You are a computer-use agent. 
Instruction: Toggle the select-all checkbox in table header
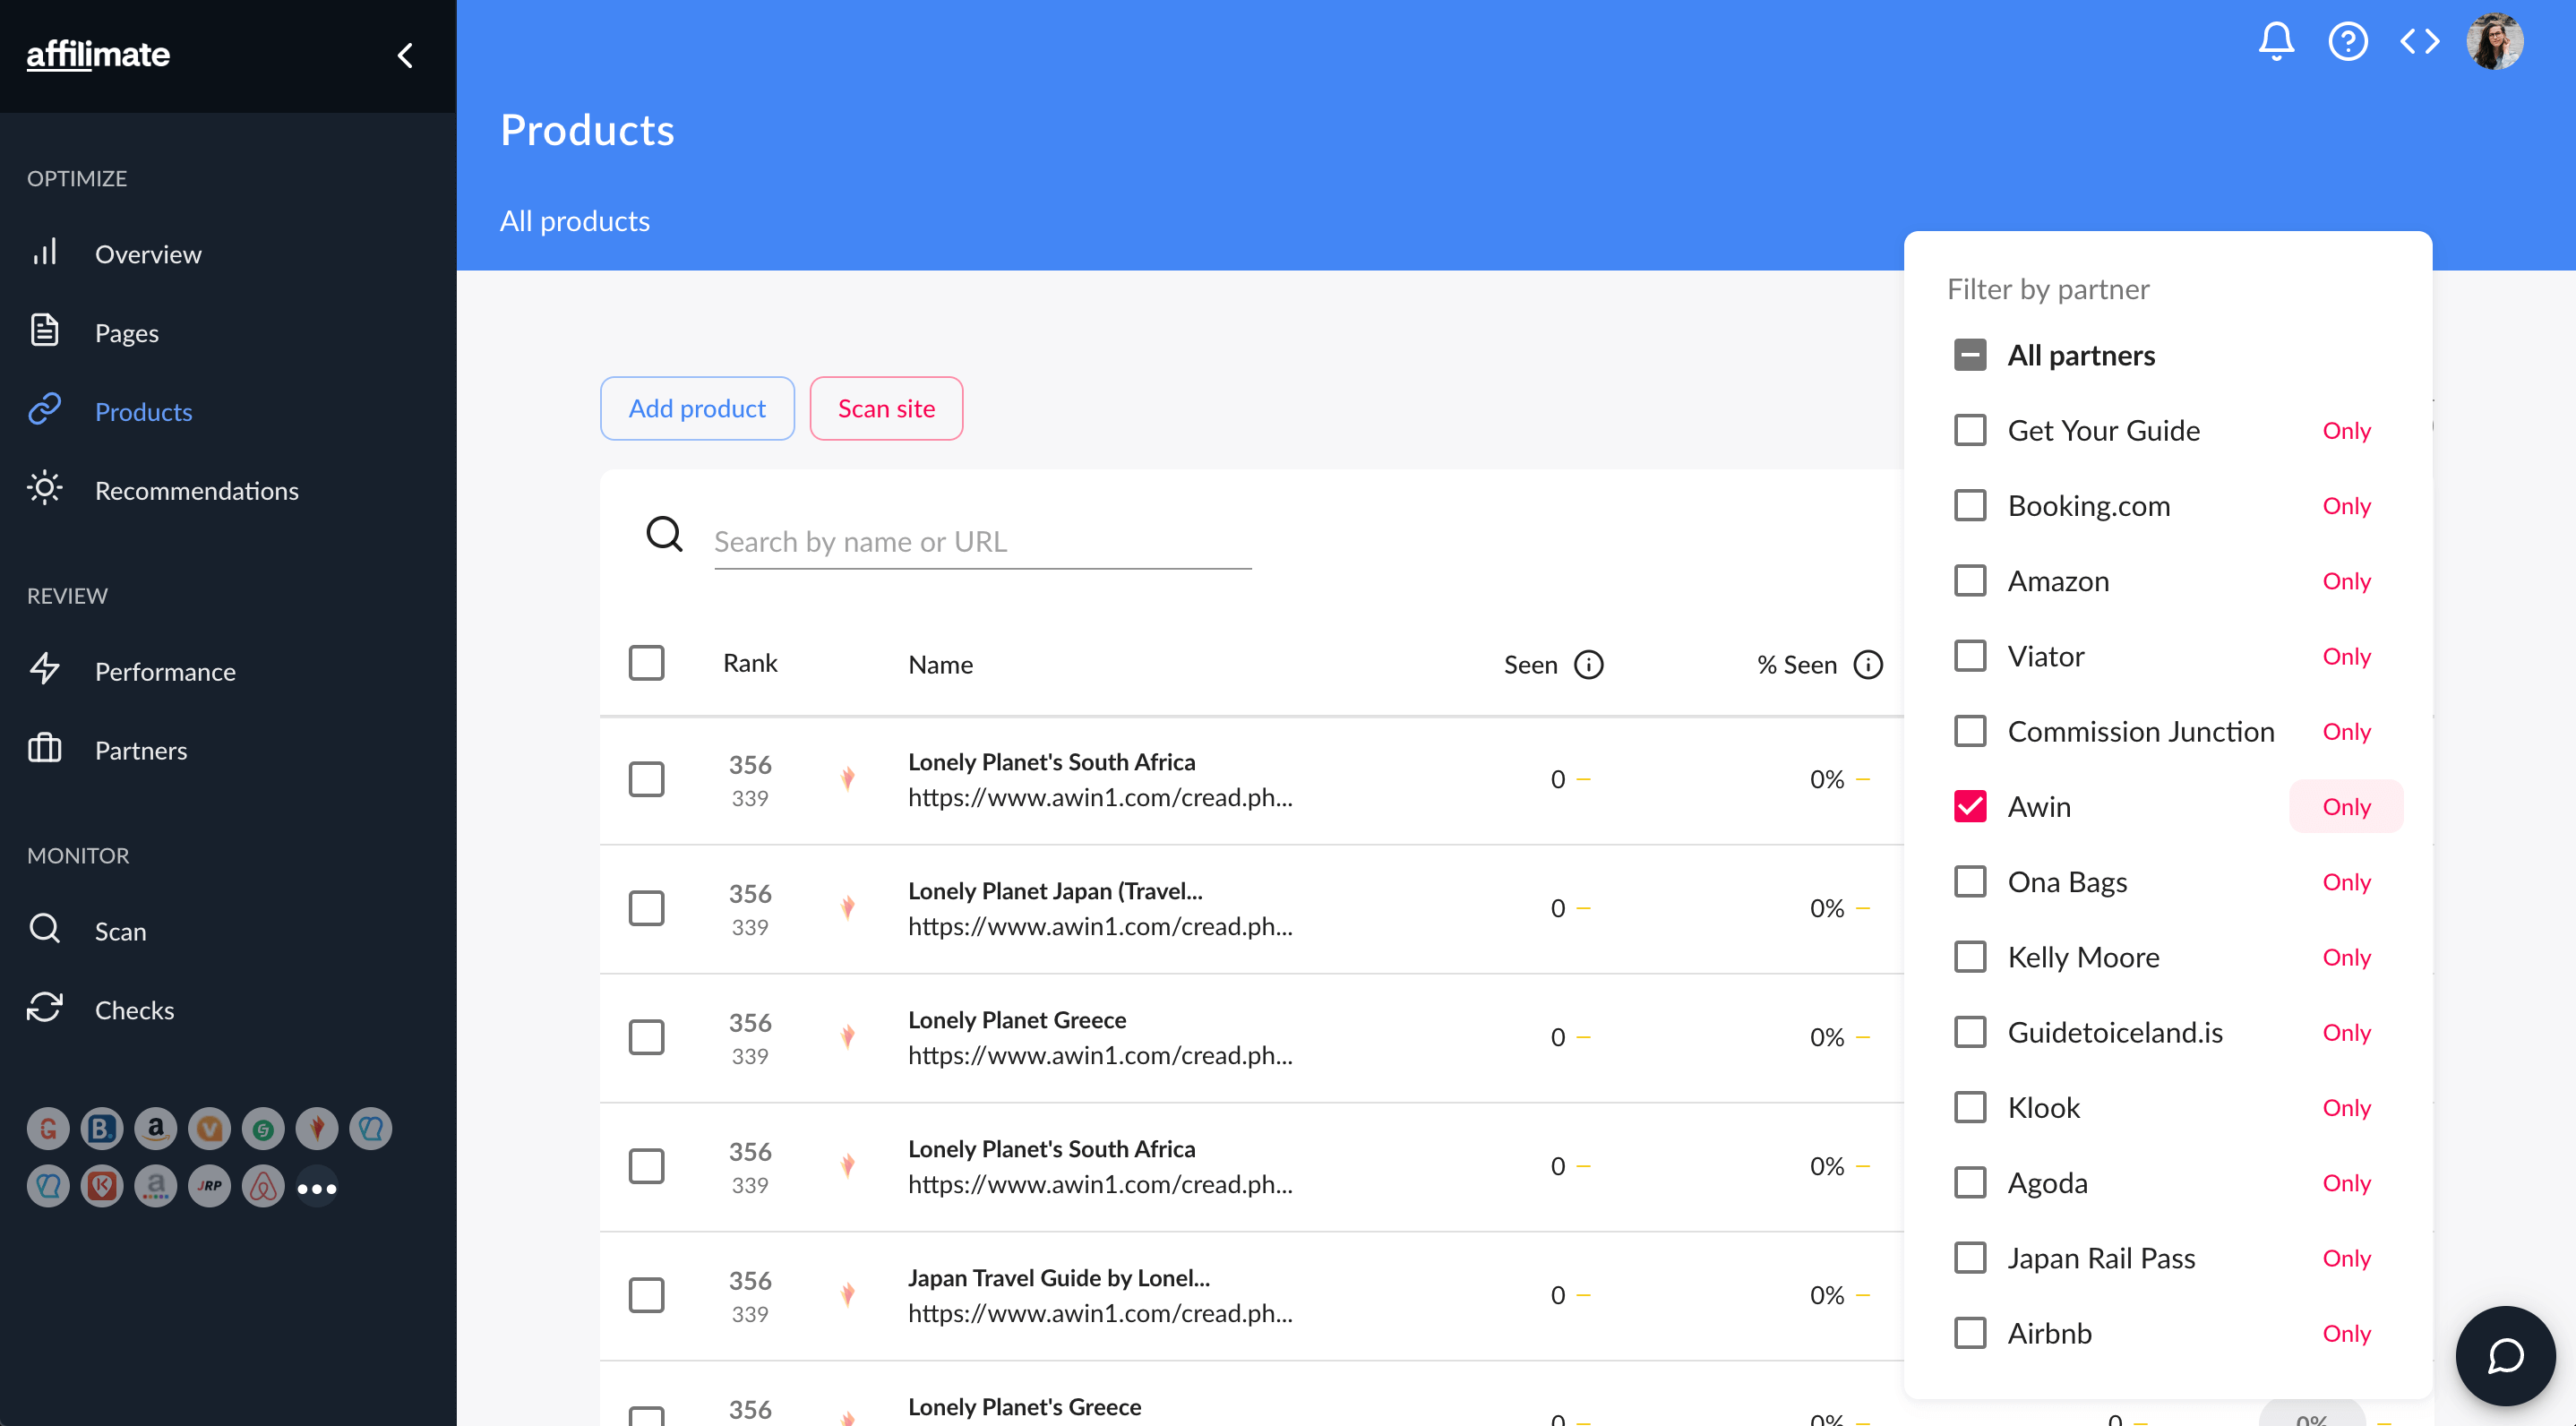click(x=646, y=662)
